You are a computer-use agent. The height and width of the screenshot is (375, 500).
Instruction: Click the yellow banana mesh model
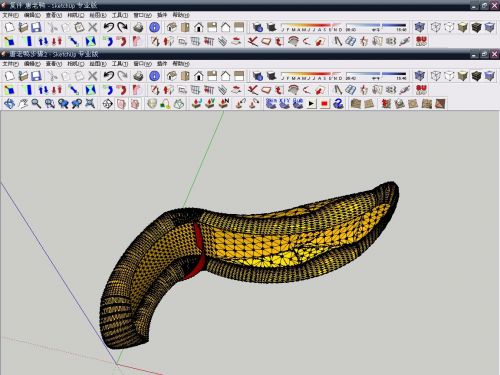click(x=253, y=253)
